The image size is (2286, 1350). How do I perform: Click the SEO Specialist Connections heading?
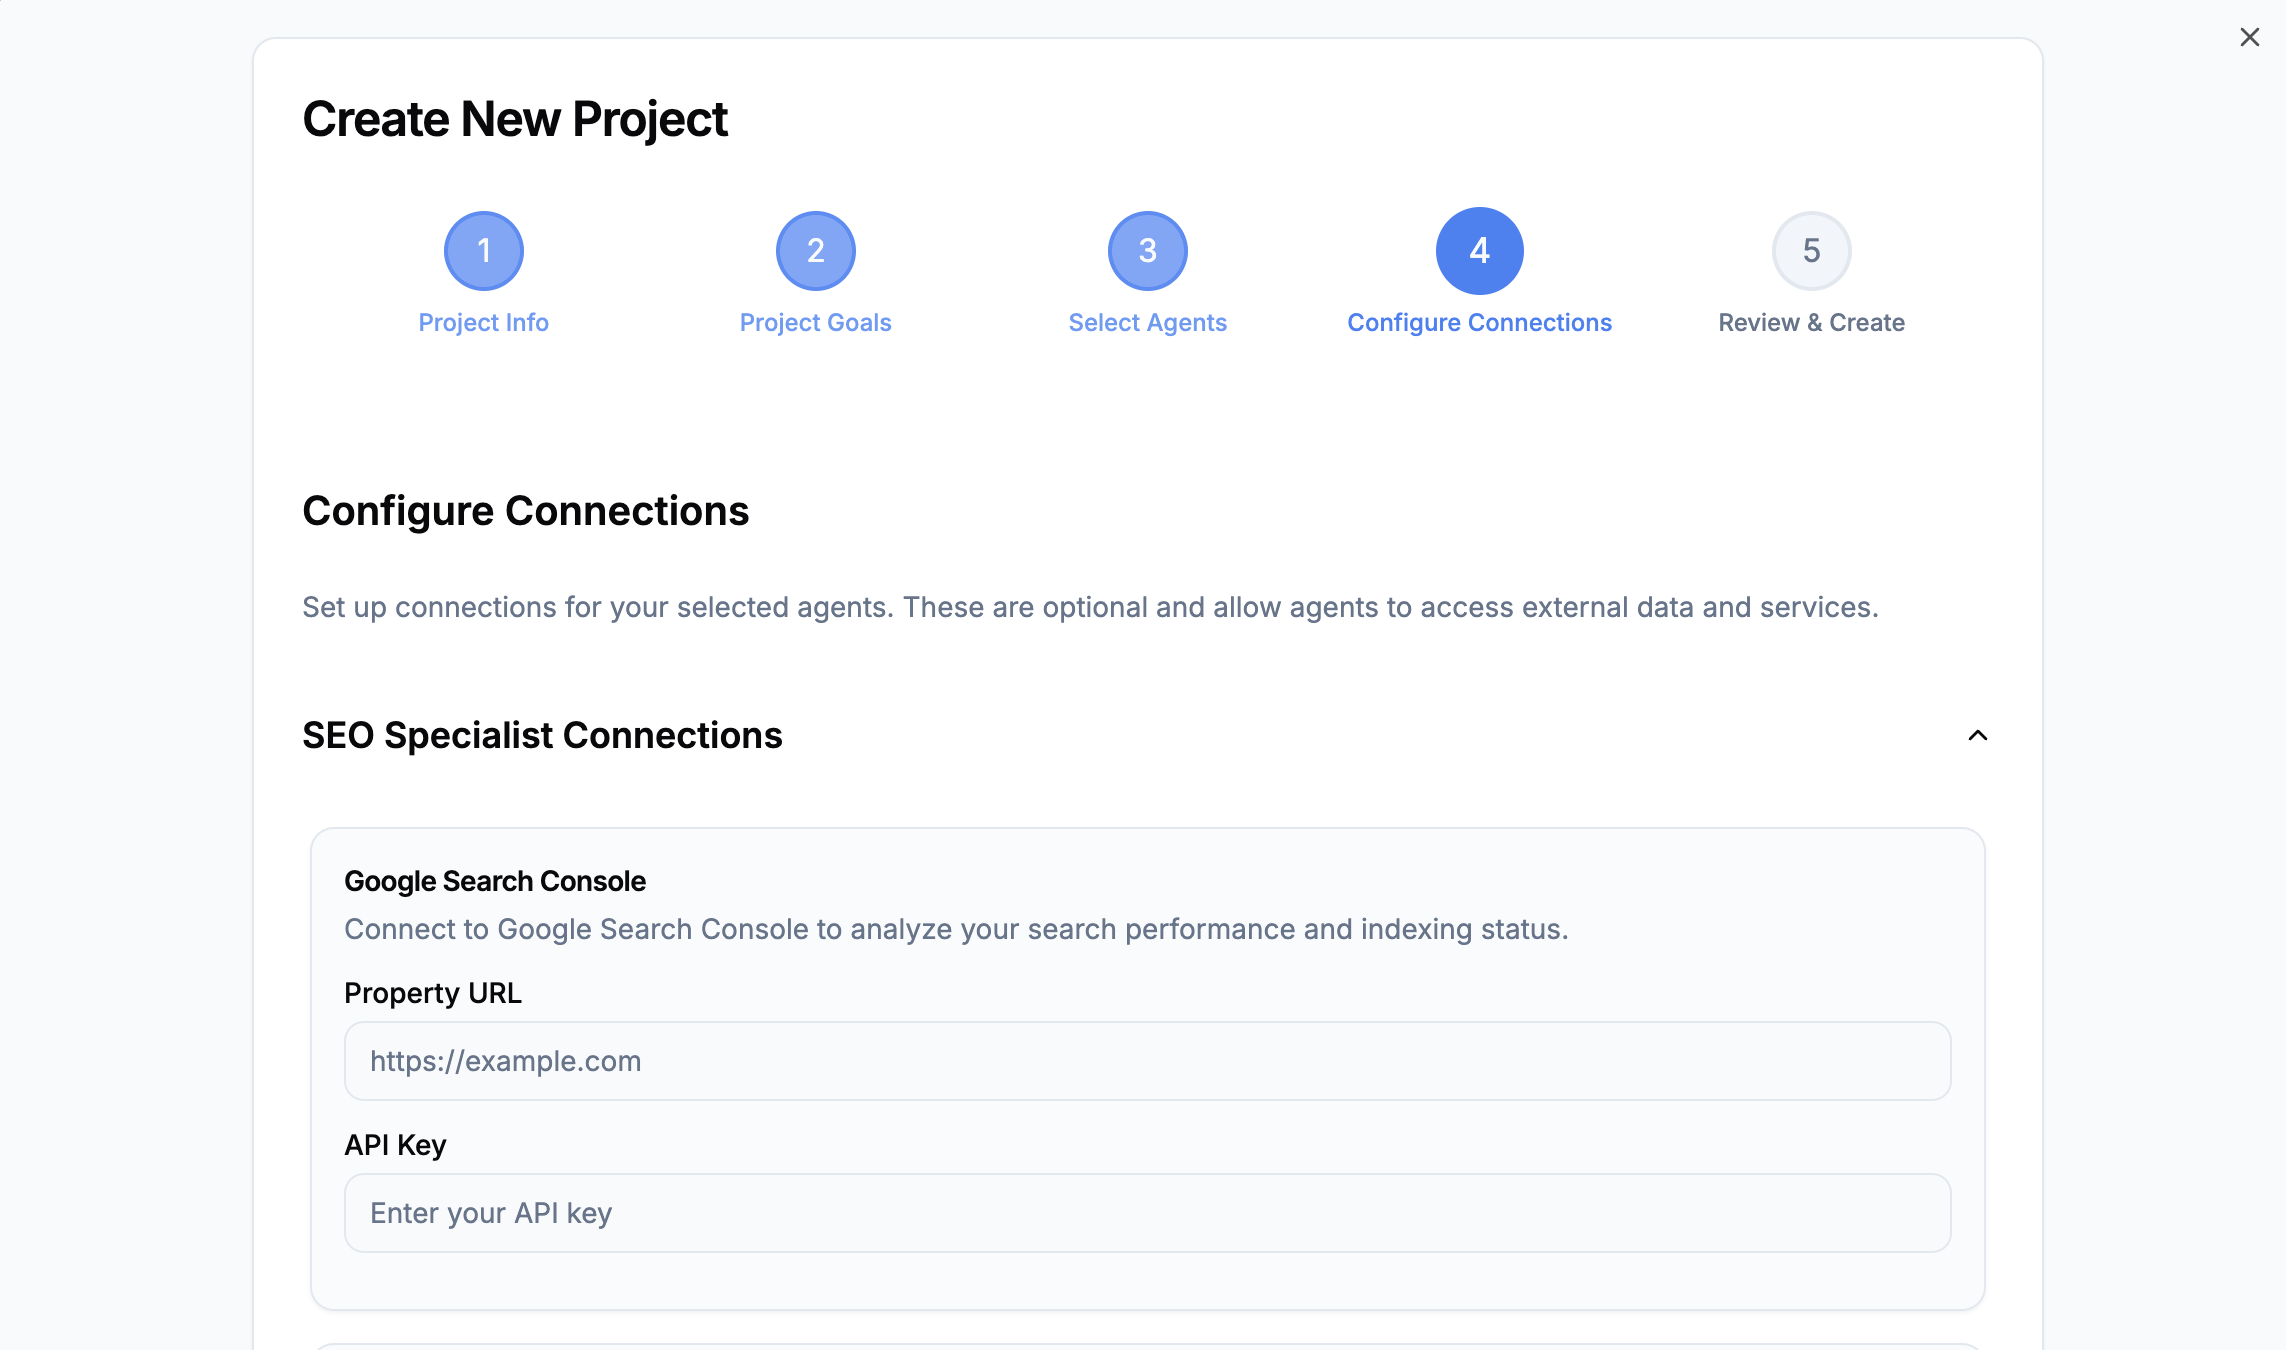tap(543, 735)
